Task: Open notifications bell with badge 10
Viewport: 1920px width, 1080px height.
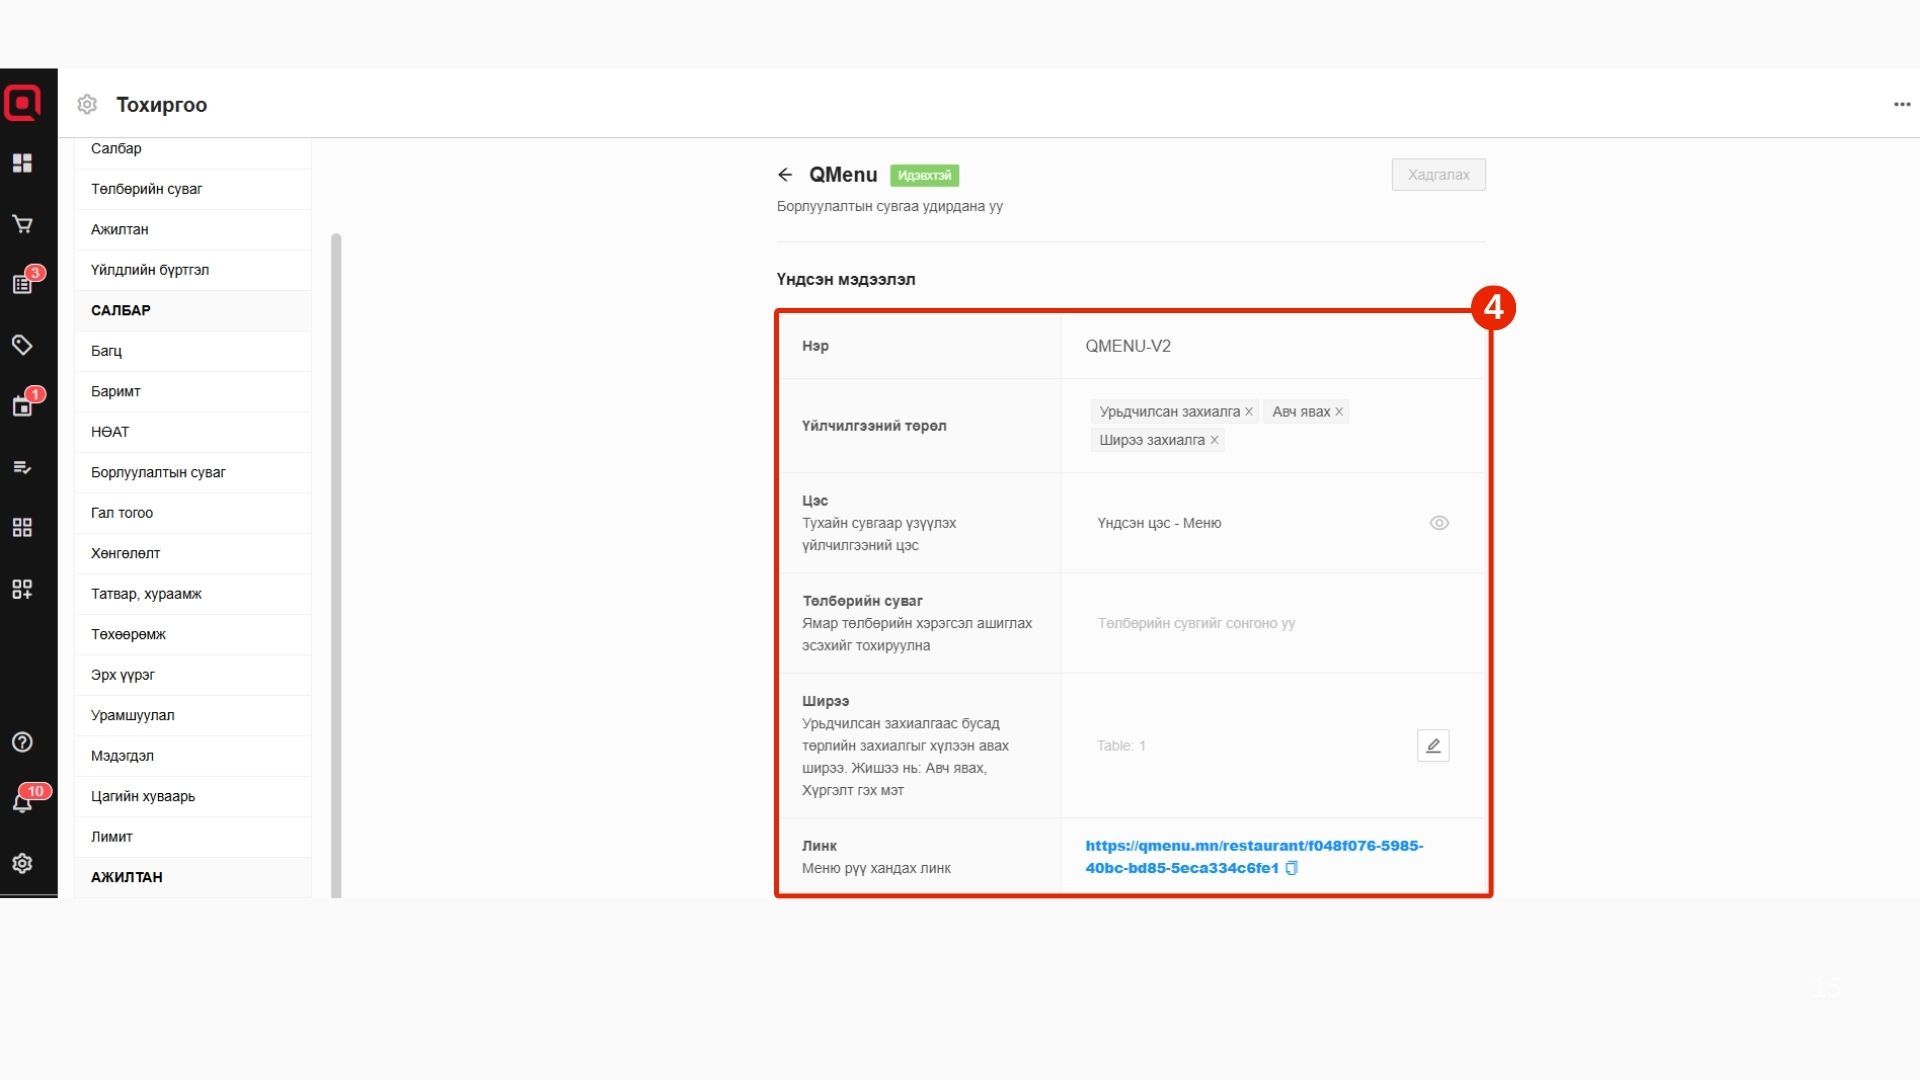Action: coord(22,803)
